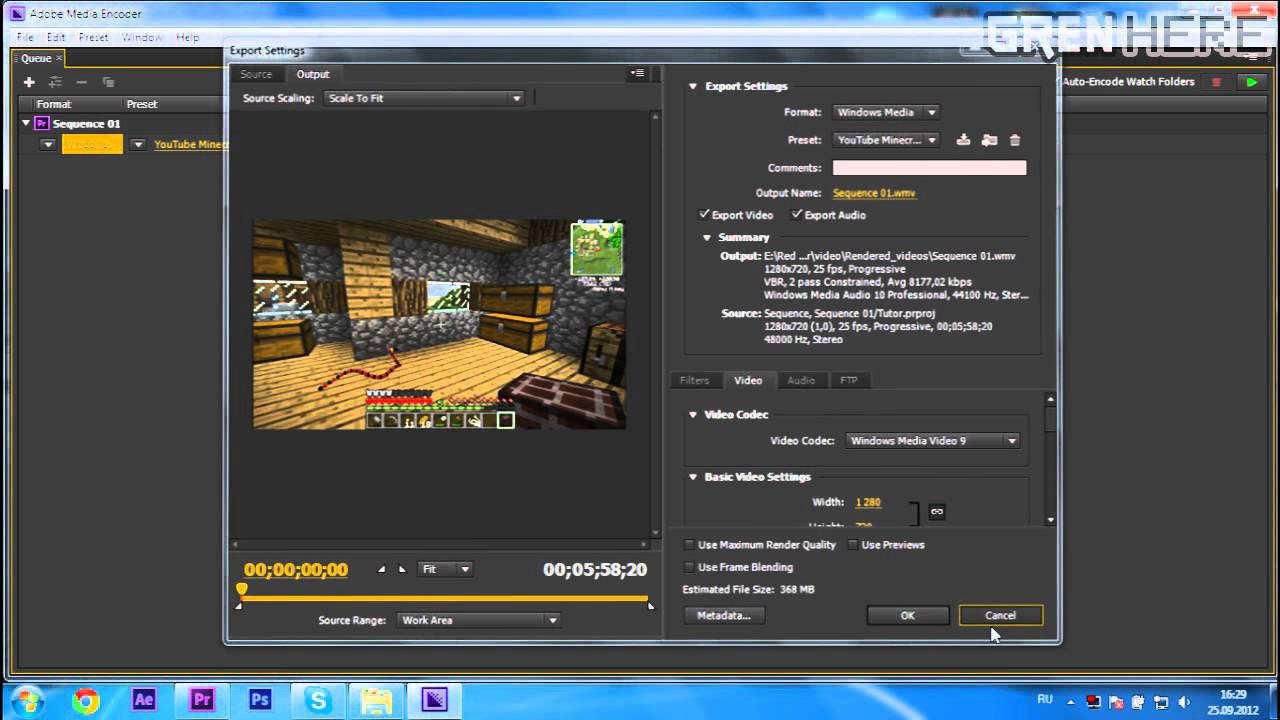Image resolution: width=1280 pixels, height=720 pixels.
Task: Click the Premiere Pr icon beside Sequence 01
Action: pyautogui.click(x=41, y=123)
